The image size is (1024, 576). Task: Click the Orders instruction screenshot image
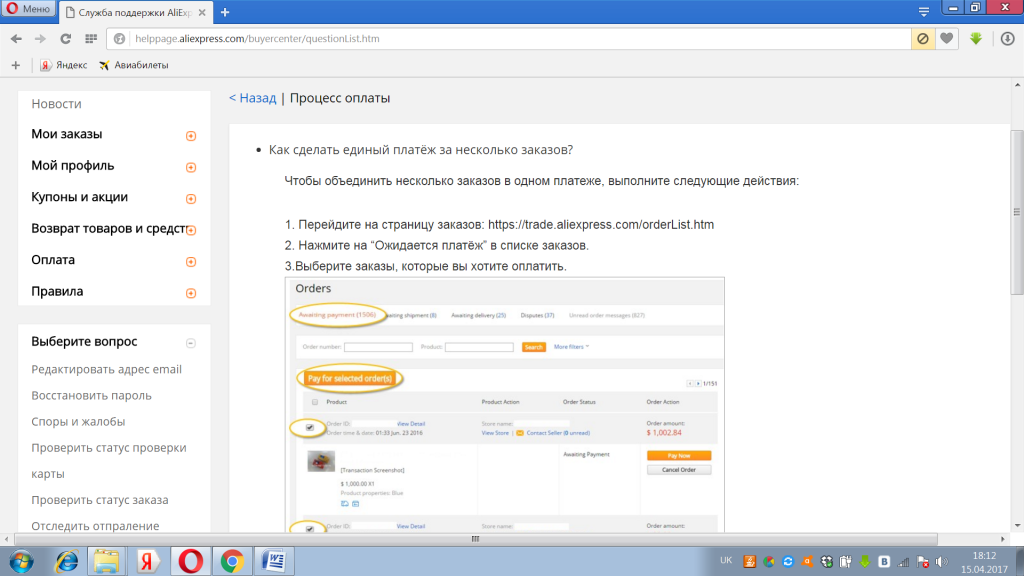click(505, 404)
